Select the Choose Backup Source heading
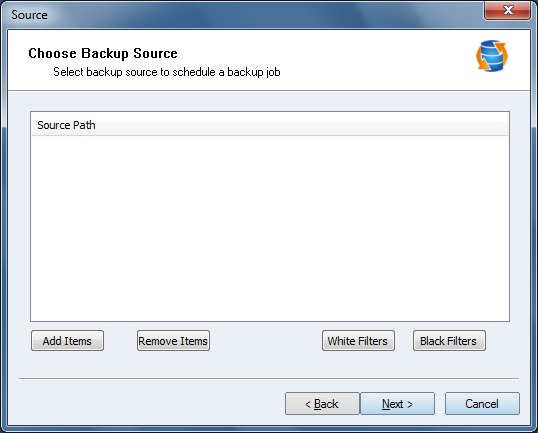The width and height of the screenshot is (538, 433). click(x=103, y=53)
